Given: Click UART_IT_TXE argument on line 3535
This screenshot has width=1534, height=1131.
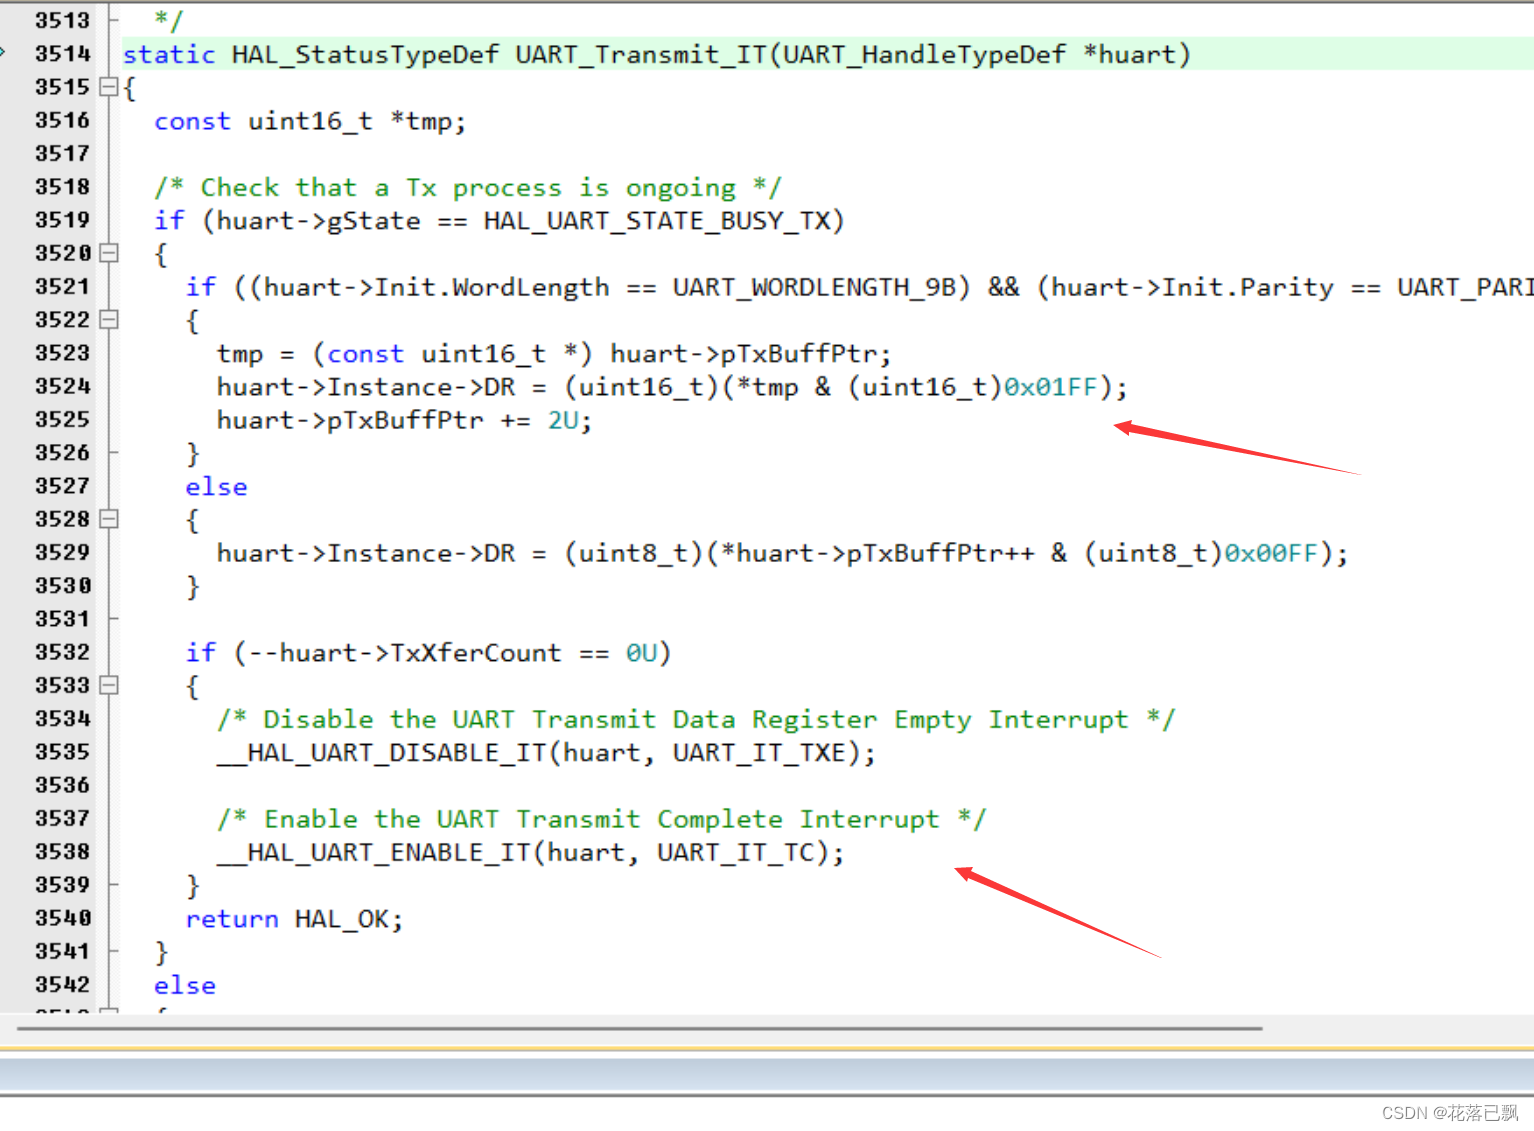Looking at the screenshot, I should pos(759,752).
